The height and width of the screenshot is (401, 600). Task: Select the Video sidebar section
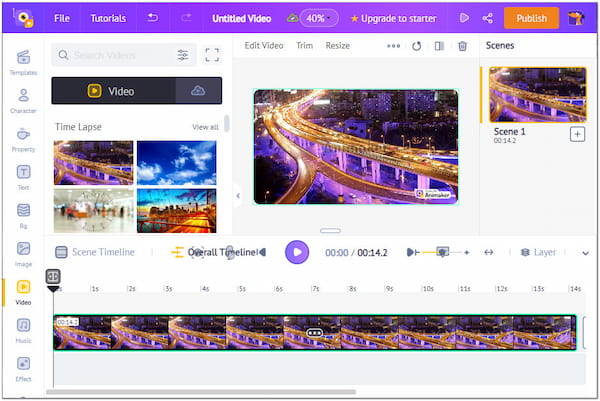[x=23, y=292]
